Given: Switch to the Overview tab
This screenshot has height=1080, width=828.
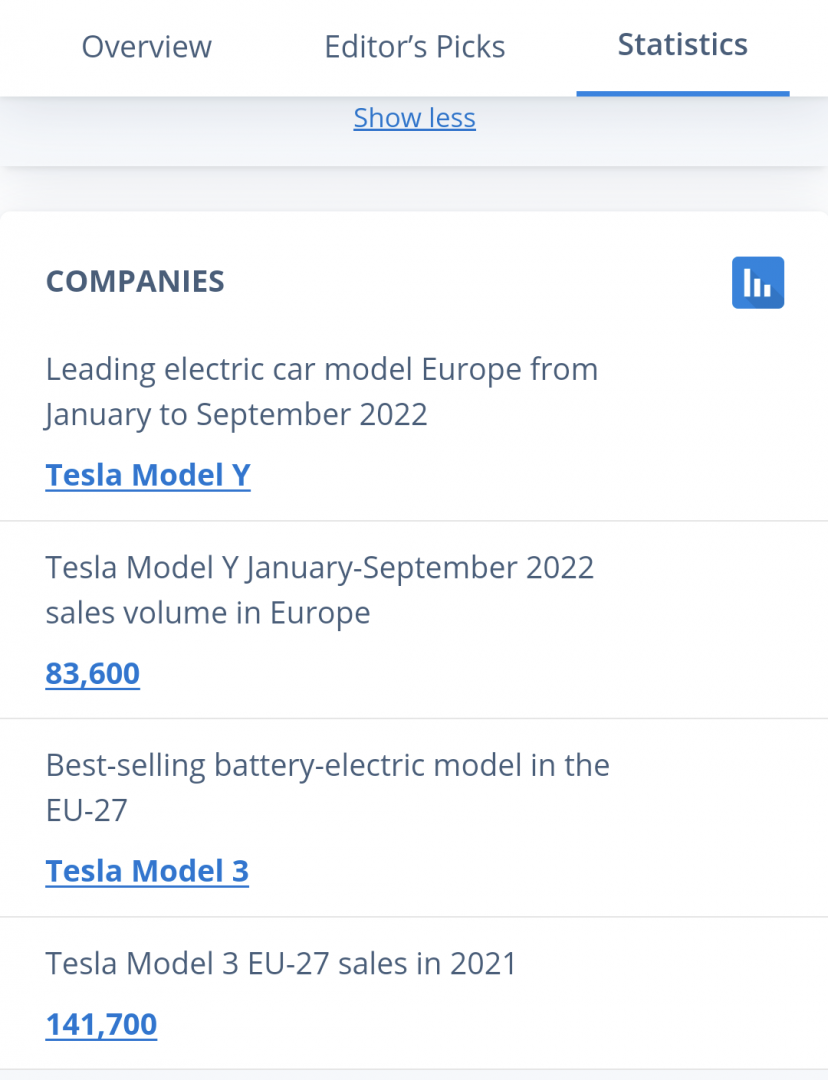Looking at the screenshot, I should tap(147, 47).
